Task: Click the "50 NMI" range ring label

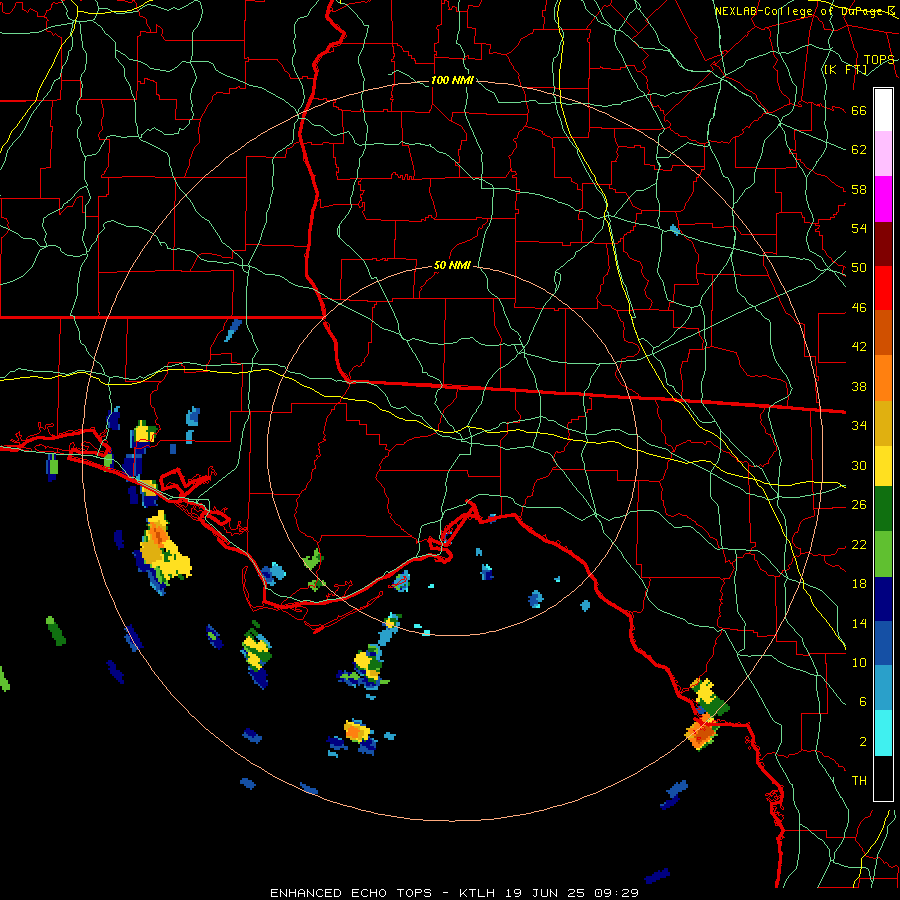Action: (452, 265)
